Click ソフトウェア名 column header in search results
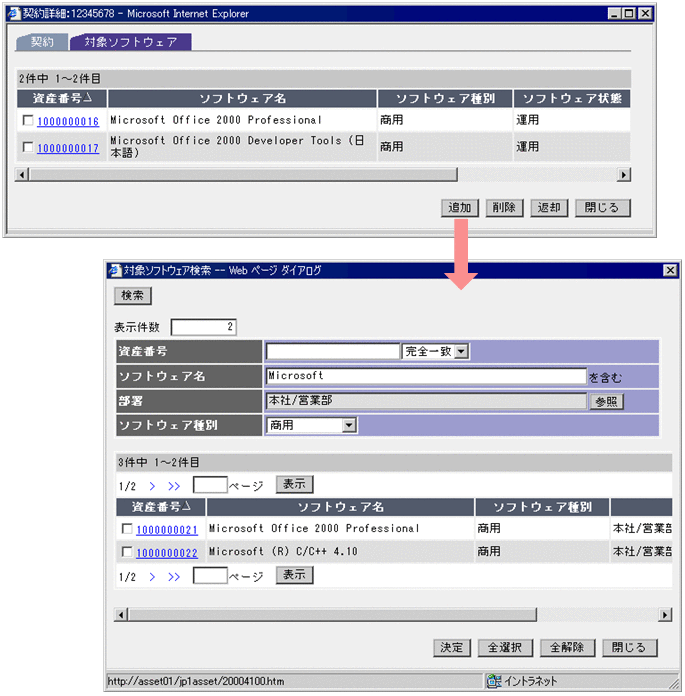 click(x=341, y=506)
